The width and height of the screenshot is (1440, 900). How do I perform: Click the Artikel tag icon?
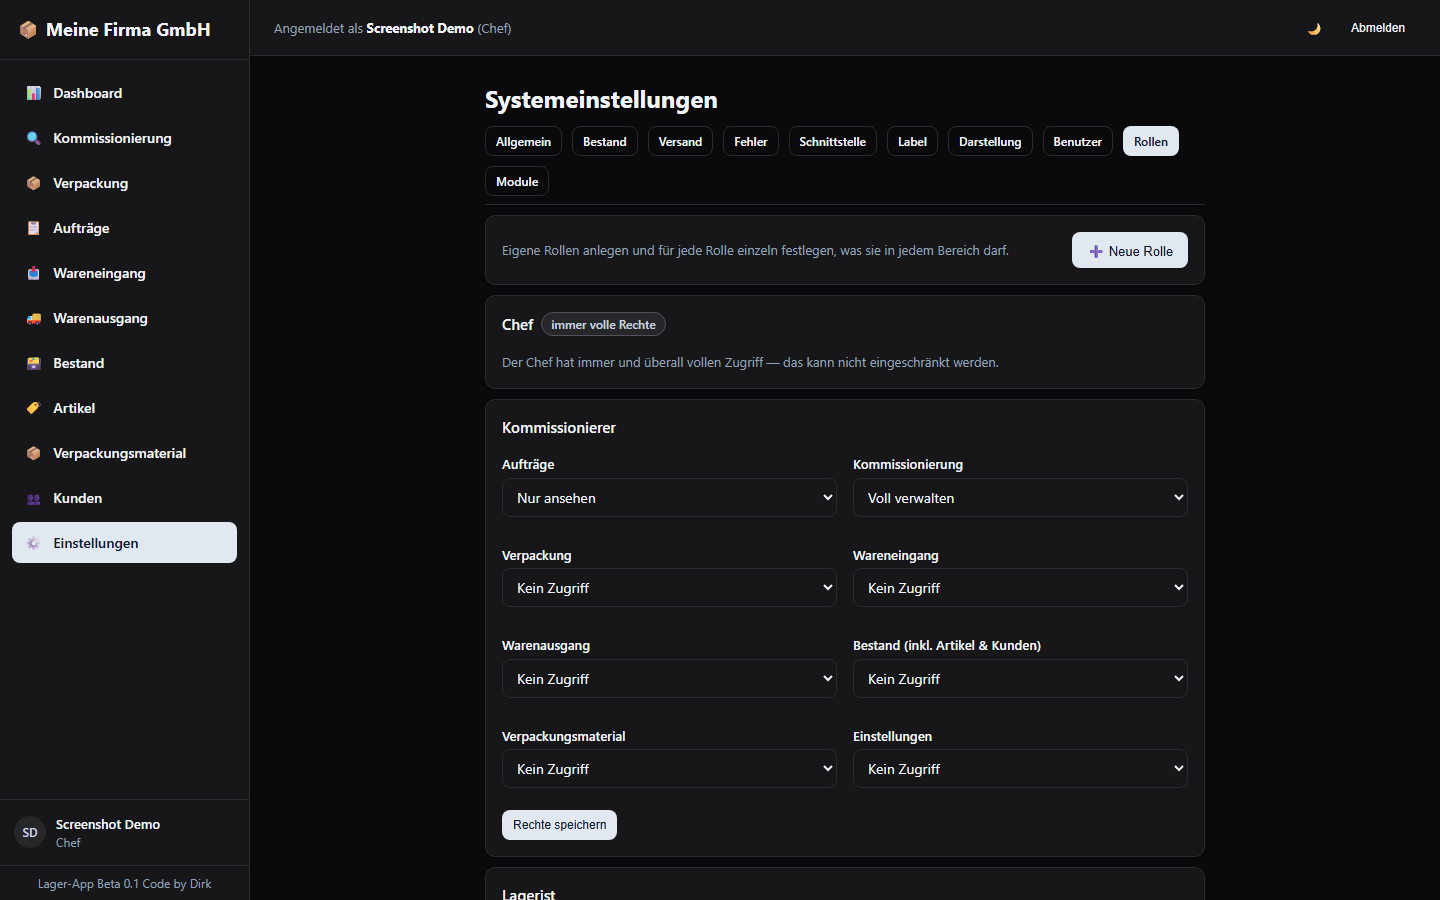click(x=34, y=408)
